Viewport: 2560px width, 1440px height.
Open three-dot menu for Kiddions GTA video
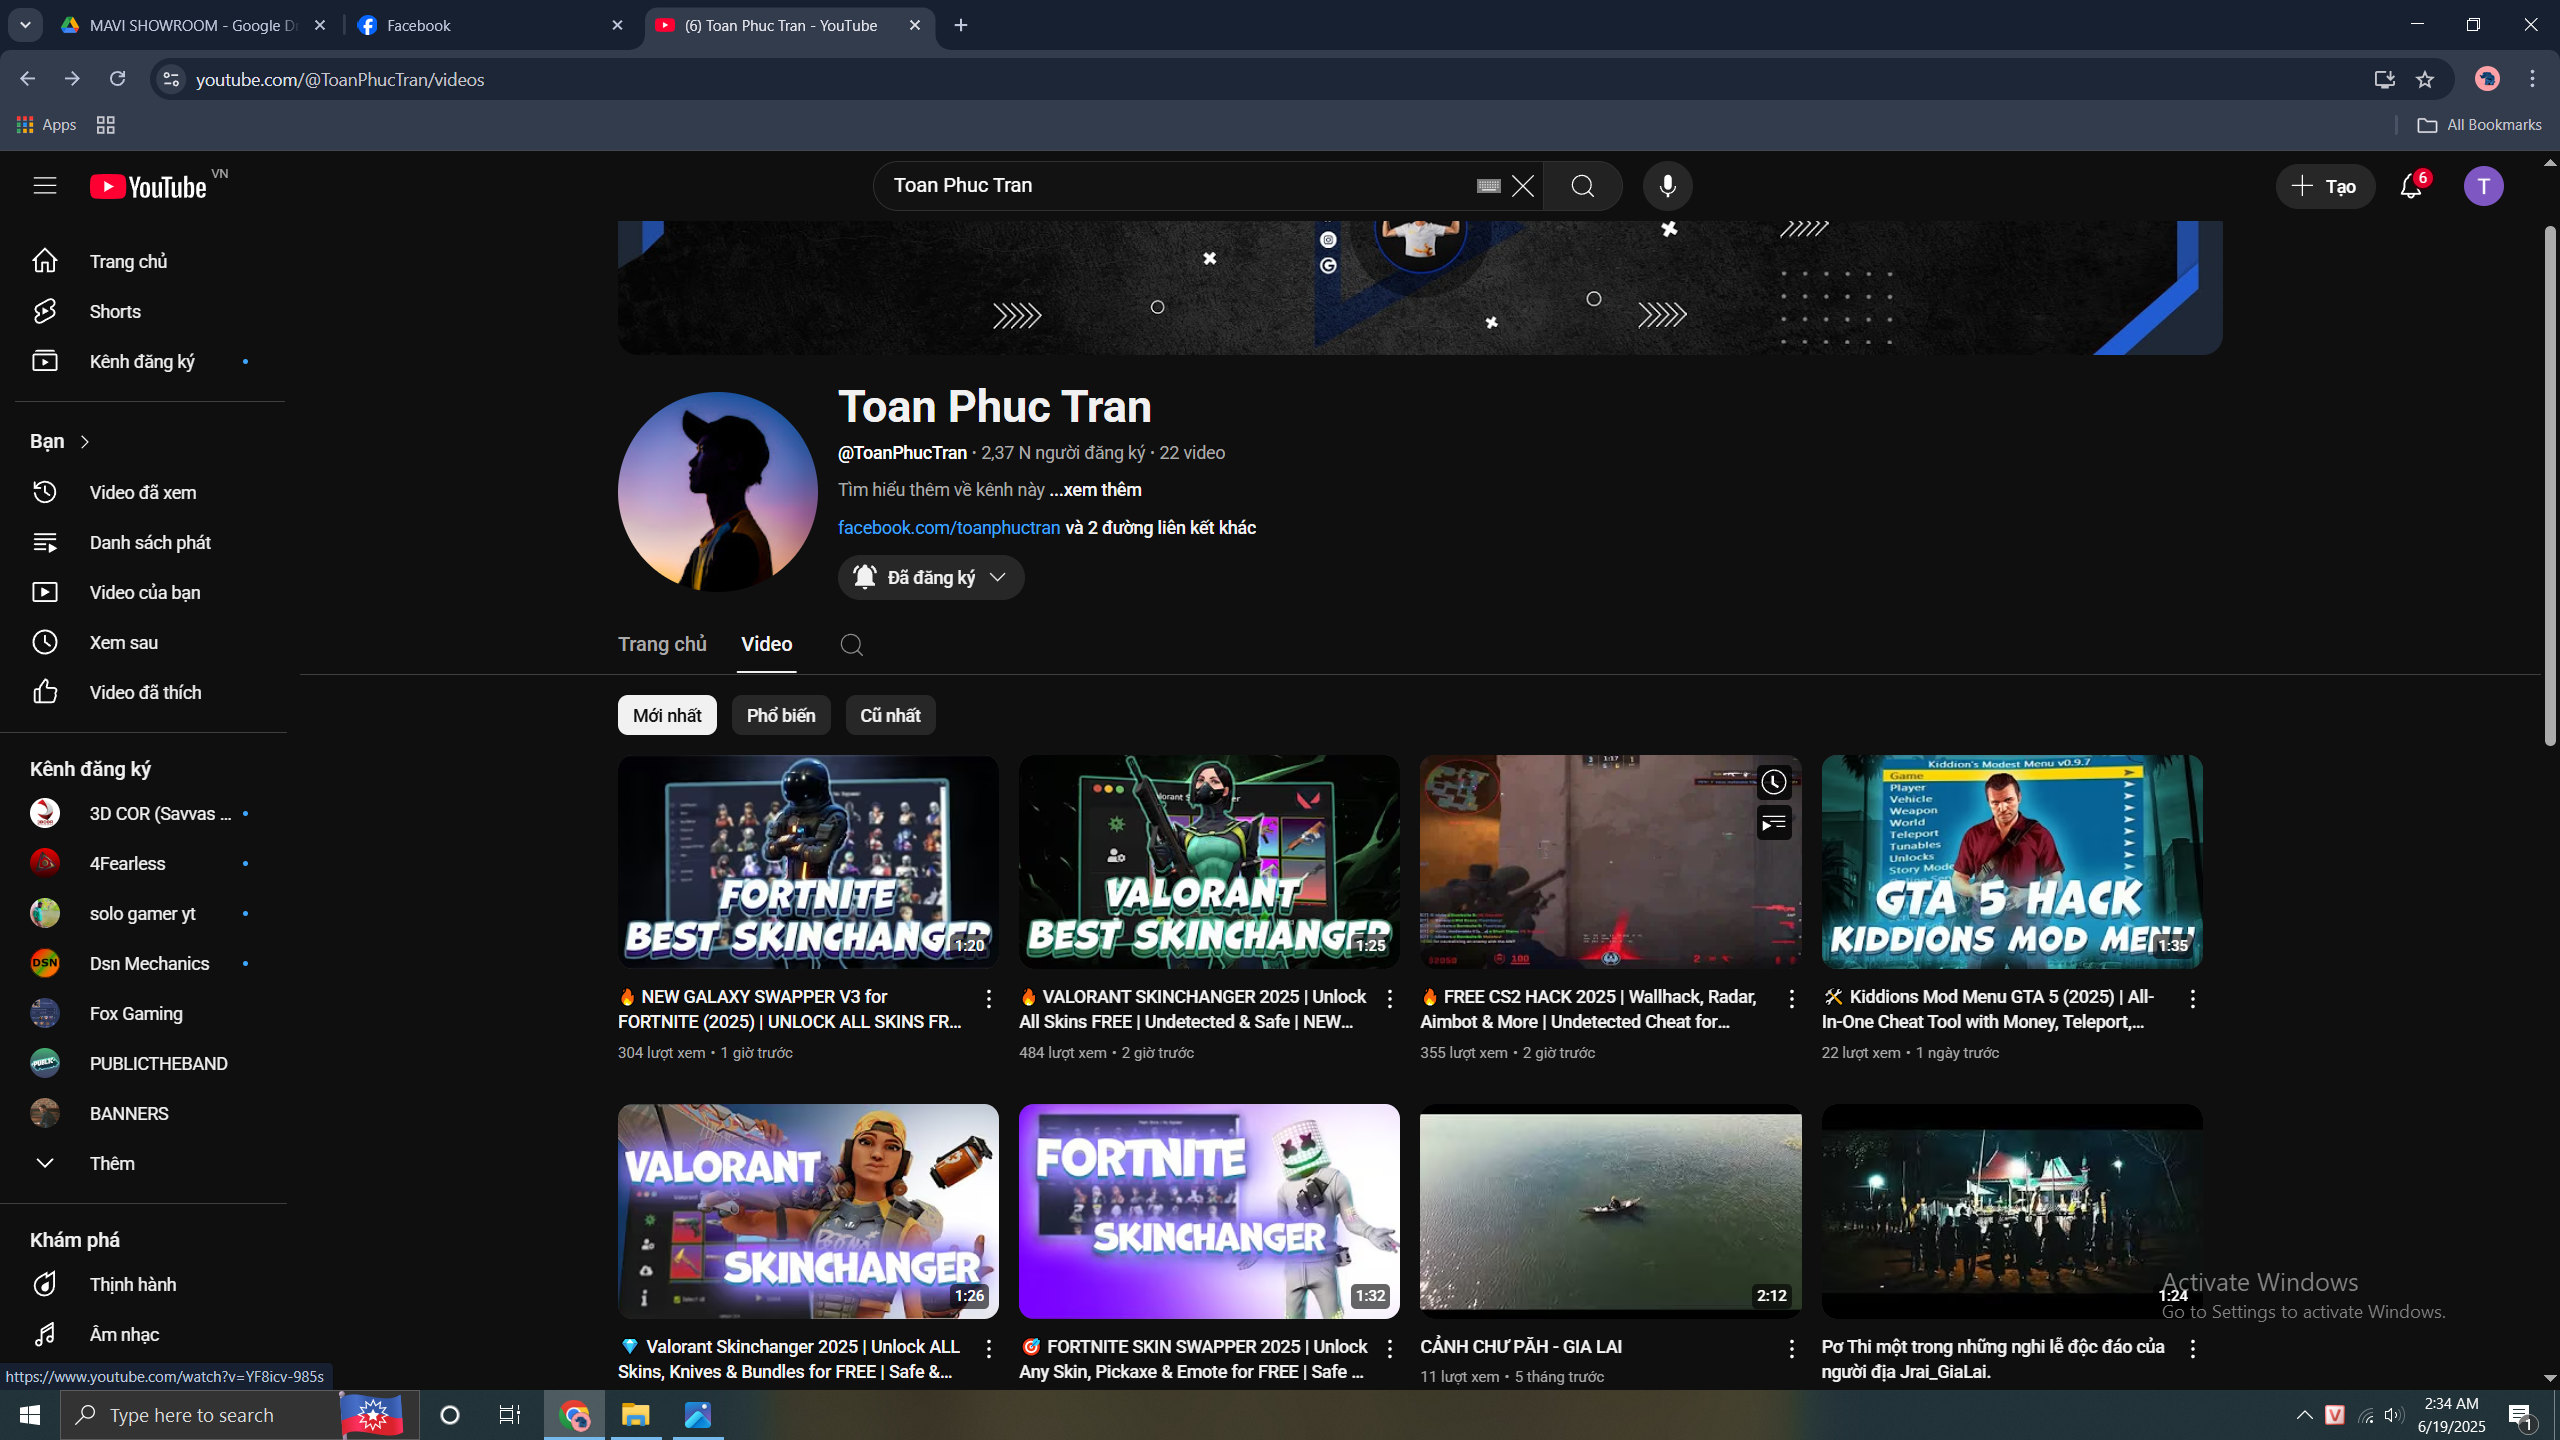(2192, 998)
